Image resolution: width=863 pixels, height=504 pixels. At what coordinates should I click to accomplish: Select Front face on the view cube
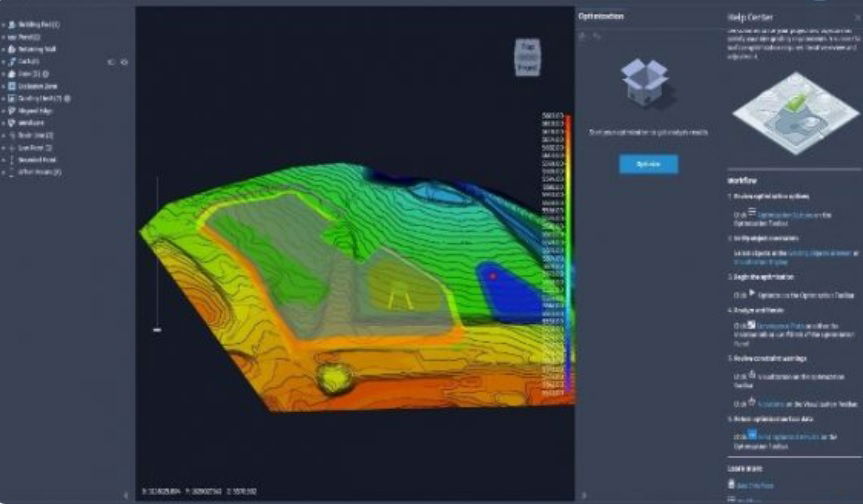coord(527,68)
